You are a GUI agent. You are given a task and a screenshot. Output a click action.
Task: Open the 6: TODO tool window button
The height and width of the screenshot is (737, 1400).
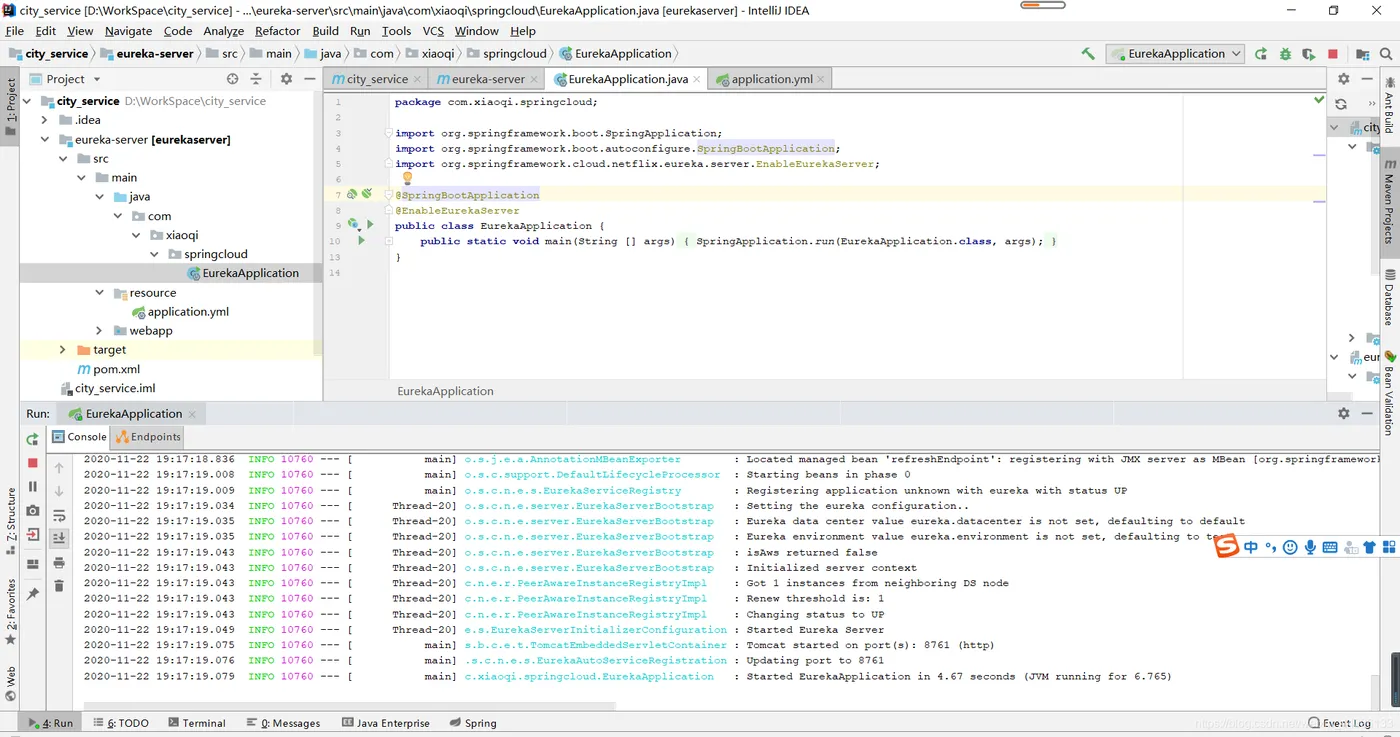[121, 723]
